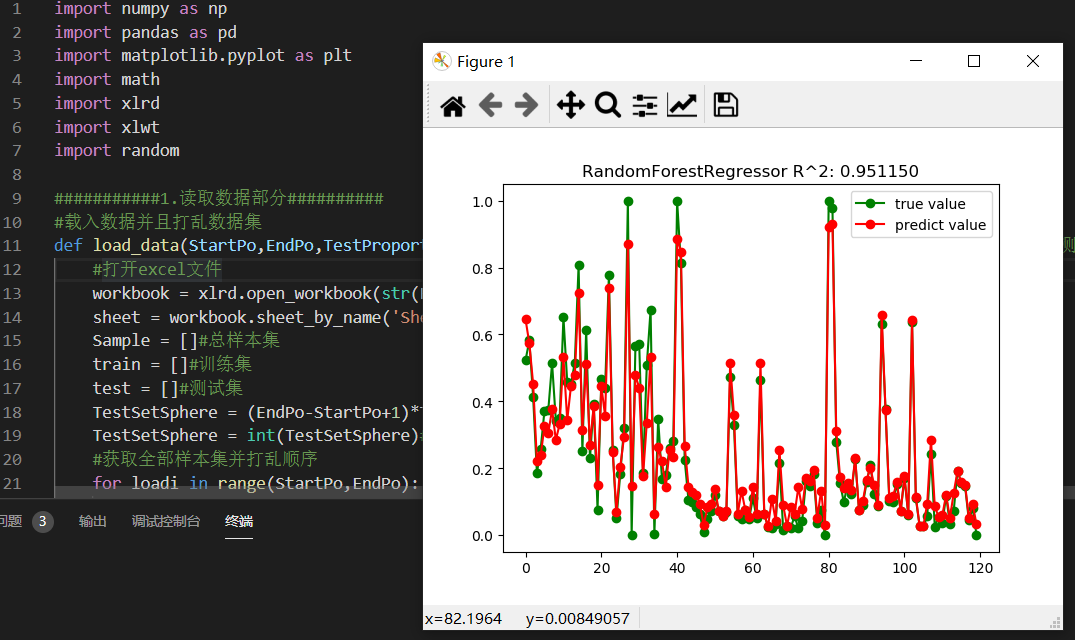The image size is (1075, 640).
Task: Open the subplot spacing configuration tool
Action: (645, 104)
